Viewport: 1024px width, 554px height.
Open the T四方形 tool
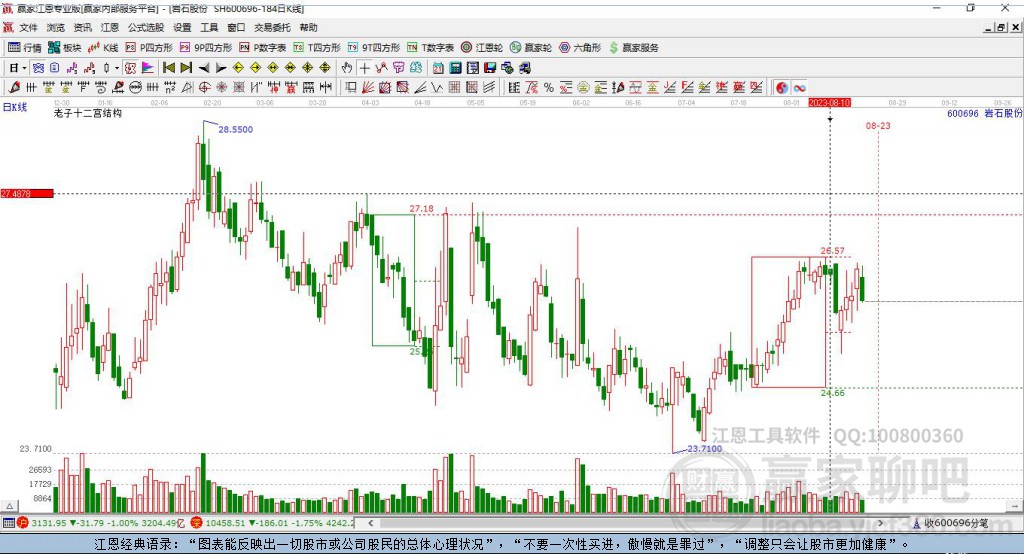point(317,48)
